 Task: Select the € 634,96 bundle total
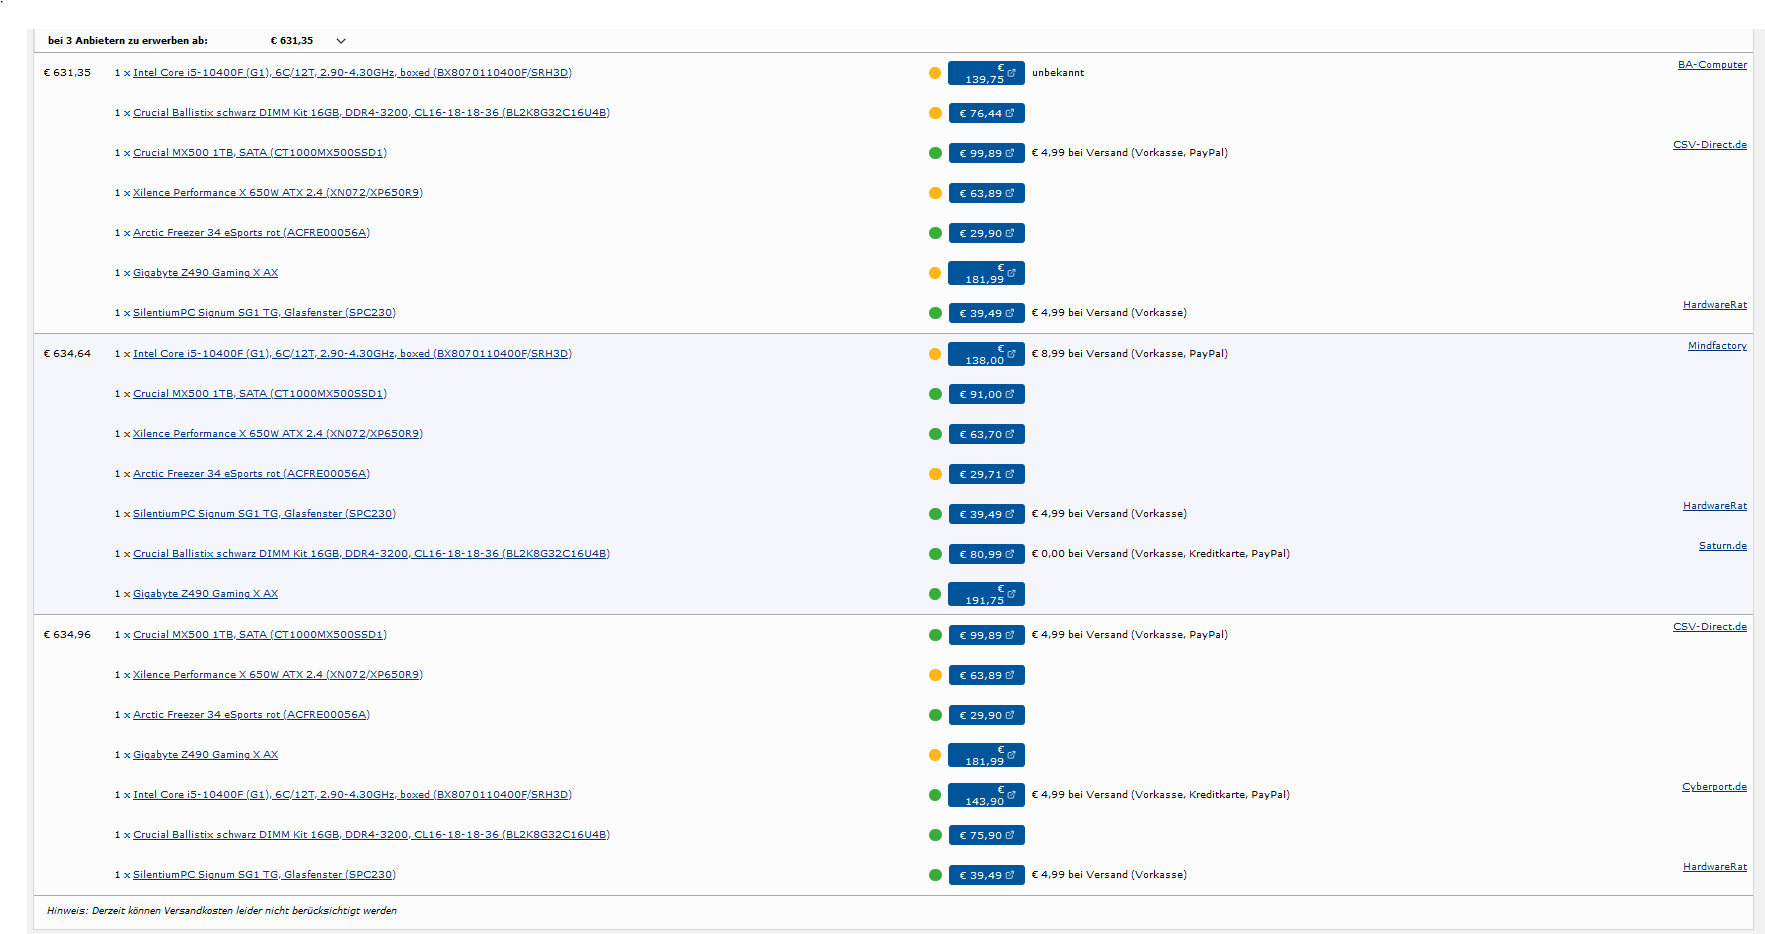point(67,635)
